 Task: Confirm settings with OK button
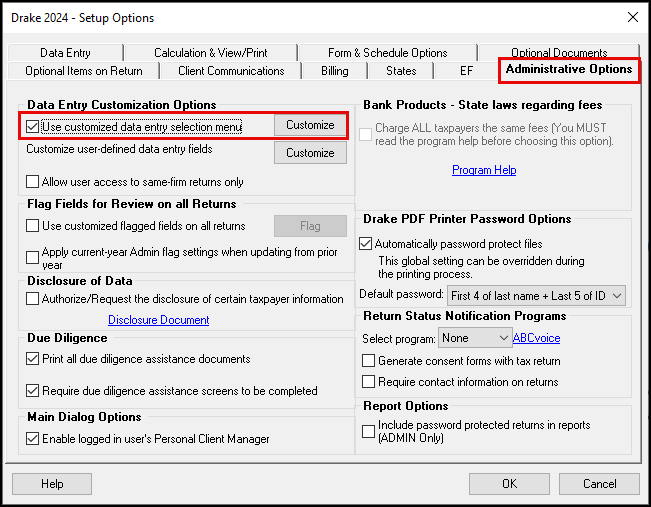click(509, 484)
